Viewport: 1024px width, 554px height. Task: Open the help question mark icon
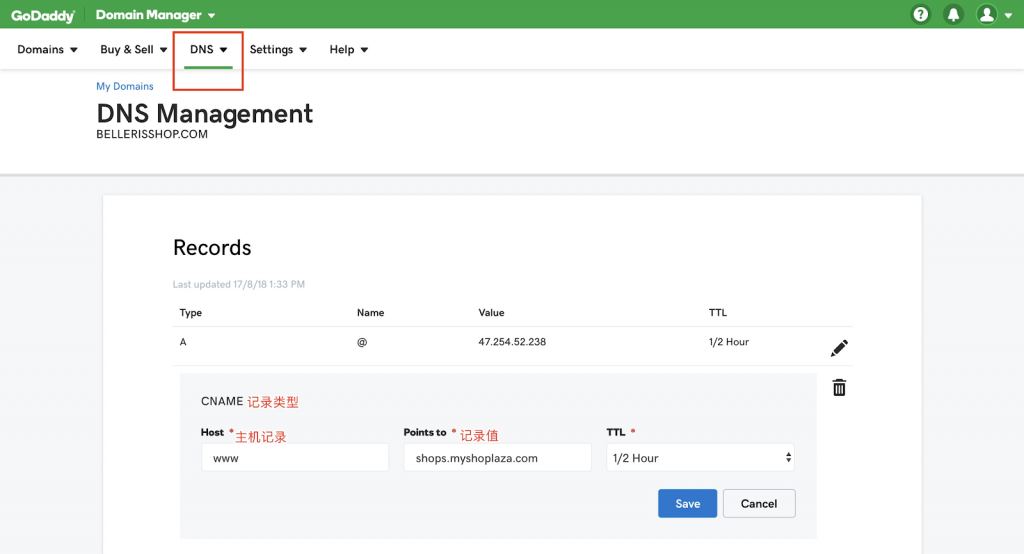click(x=921, y=14)
